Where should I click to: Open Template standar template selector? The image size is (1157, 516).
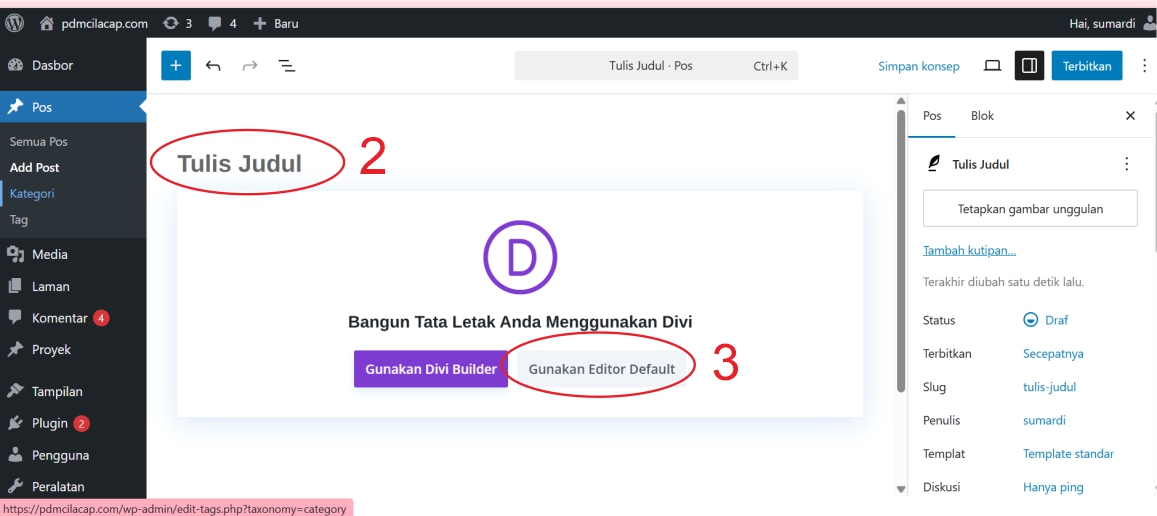(1068, 453)
